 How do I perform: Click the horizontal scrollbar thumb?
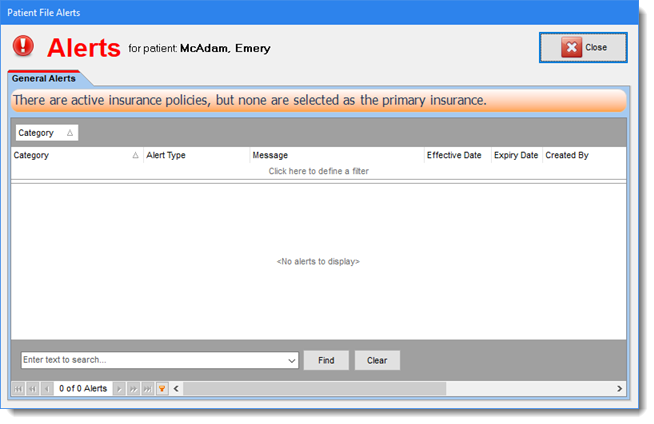click(x=314, y=389)
